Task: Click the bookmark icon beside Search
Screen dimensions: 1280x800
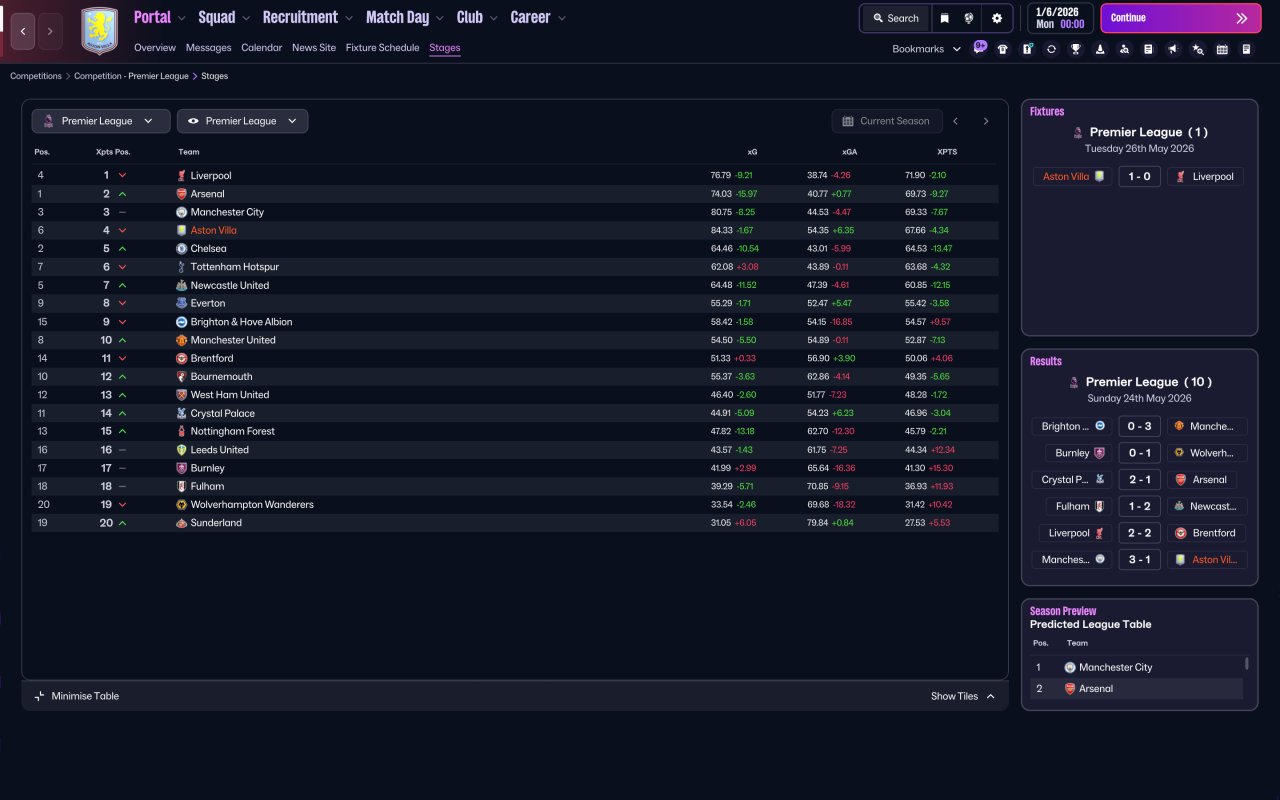Action: (944, 18)
